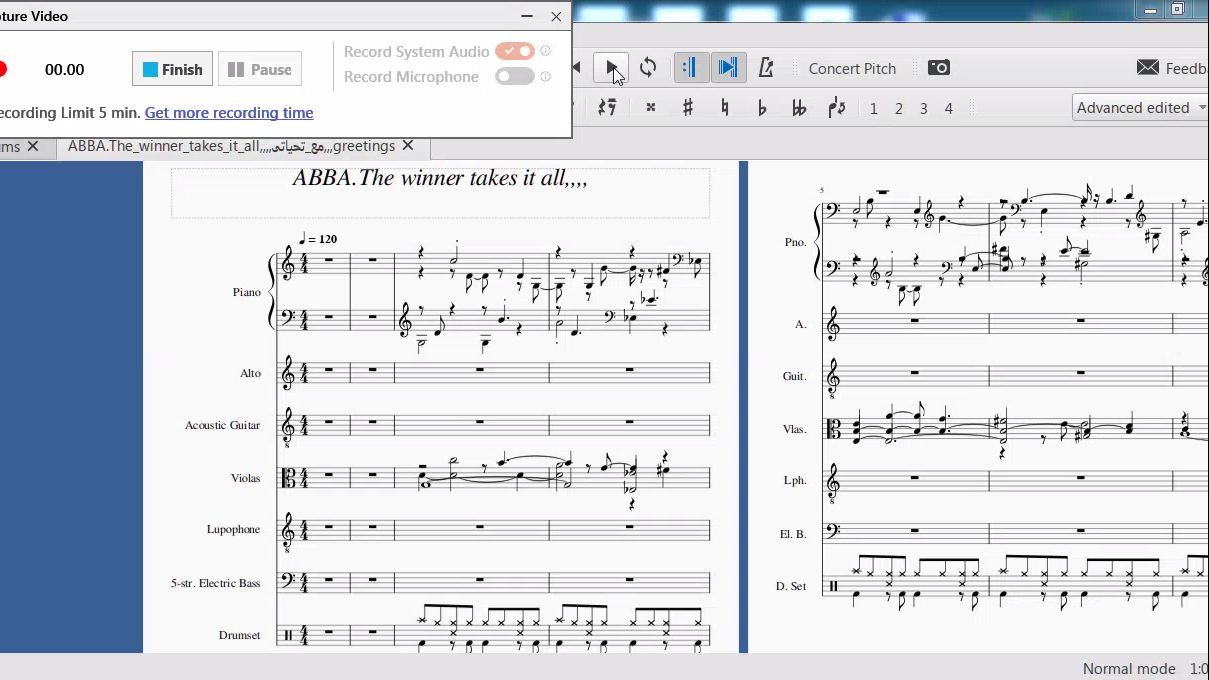Select voice 1

873,108
